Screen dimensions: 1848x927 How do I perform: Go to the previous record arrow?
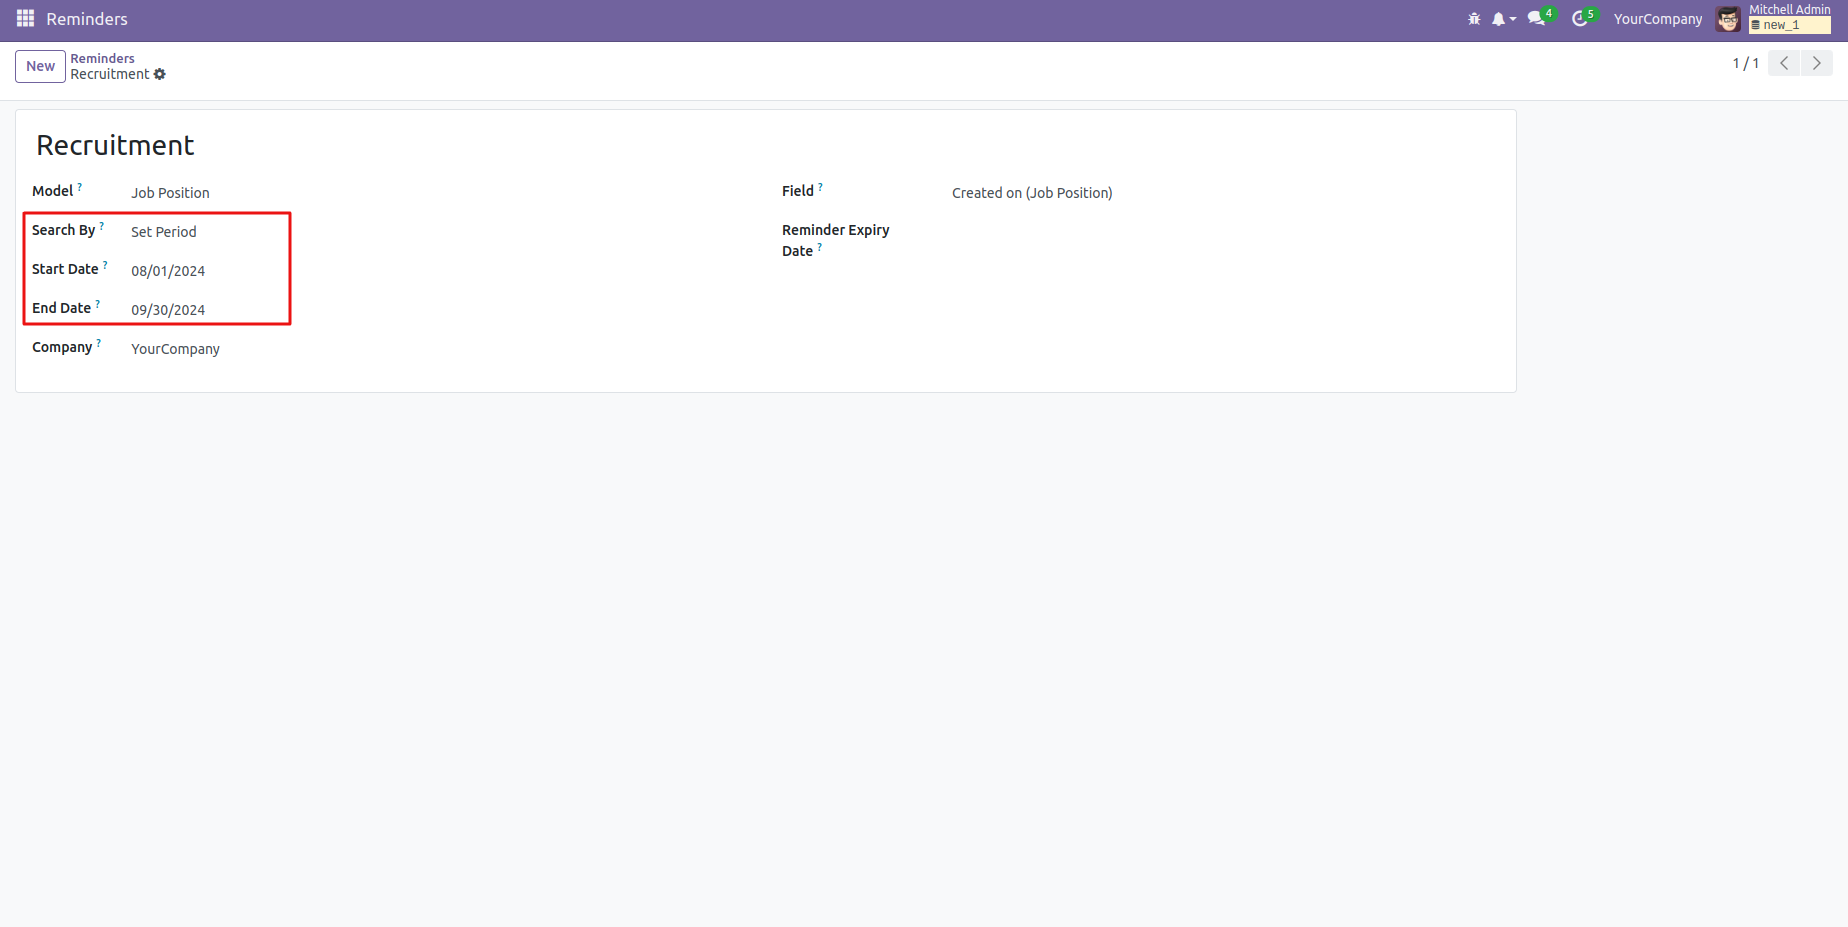pyautogui.click(x=1784, y=63)
